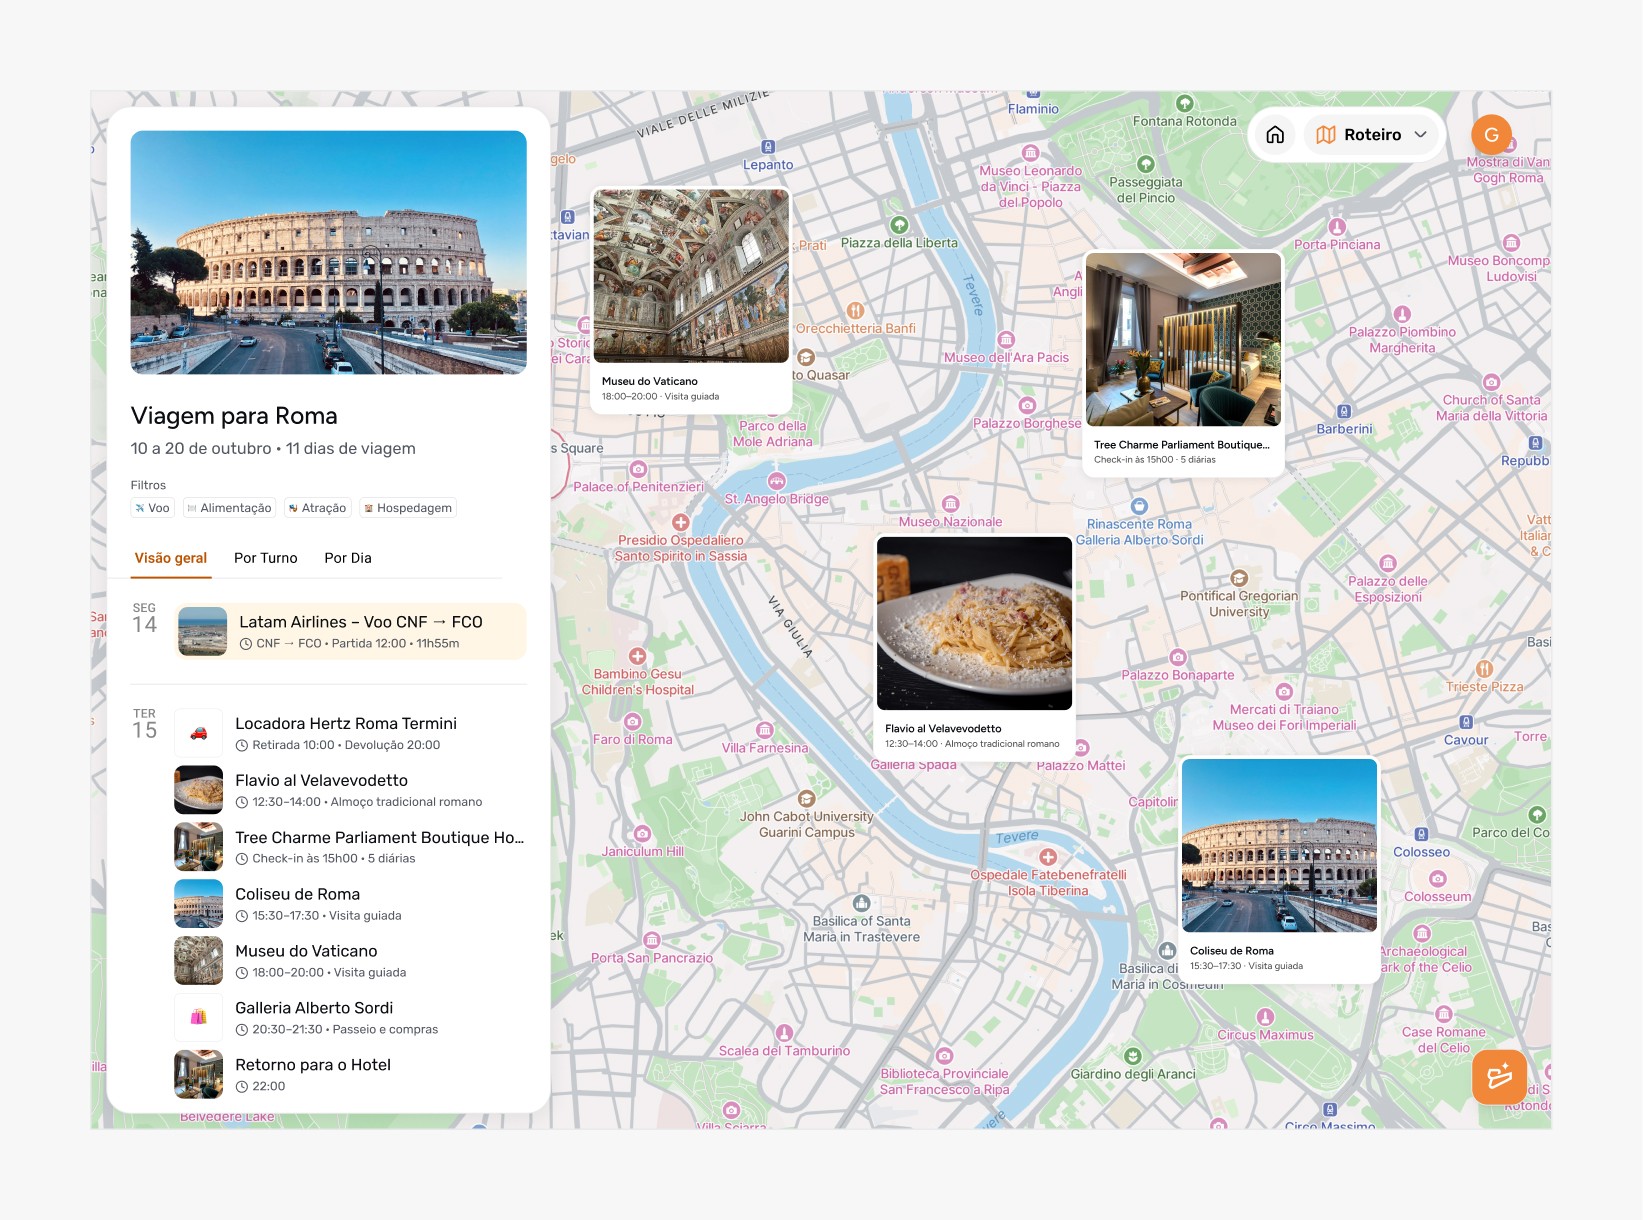Click the Palazzo Bonaparte map pin
Screen dimensions: 1643x1220
[x=1178, y=658]
